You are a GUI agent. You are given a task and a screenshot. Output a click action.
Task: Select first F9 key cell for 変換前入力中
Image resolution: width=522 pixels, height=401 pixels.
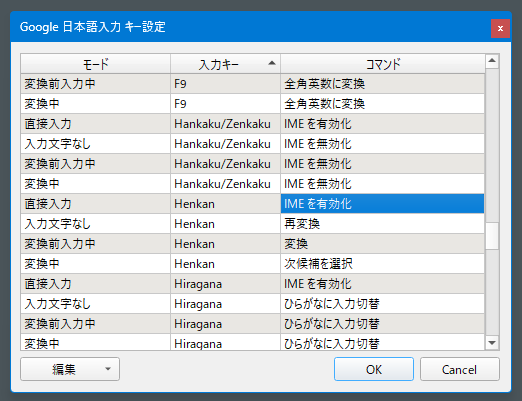click(x=225, y=84)
